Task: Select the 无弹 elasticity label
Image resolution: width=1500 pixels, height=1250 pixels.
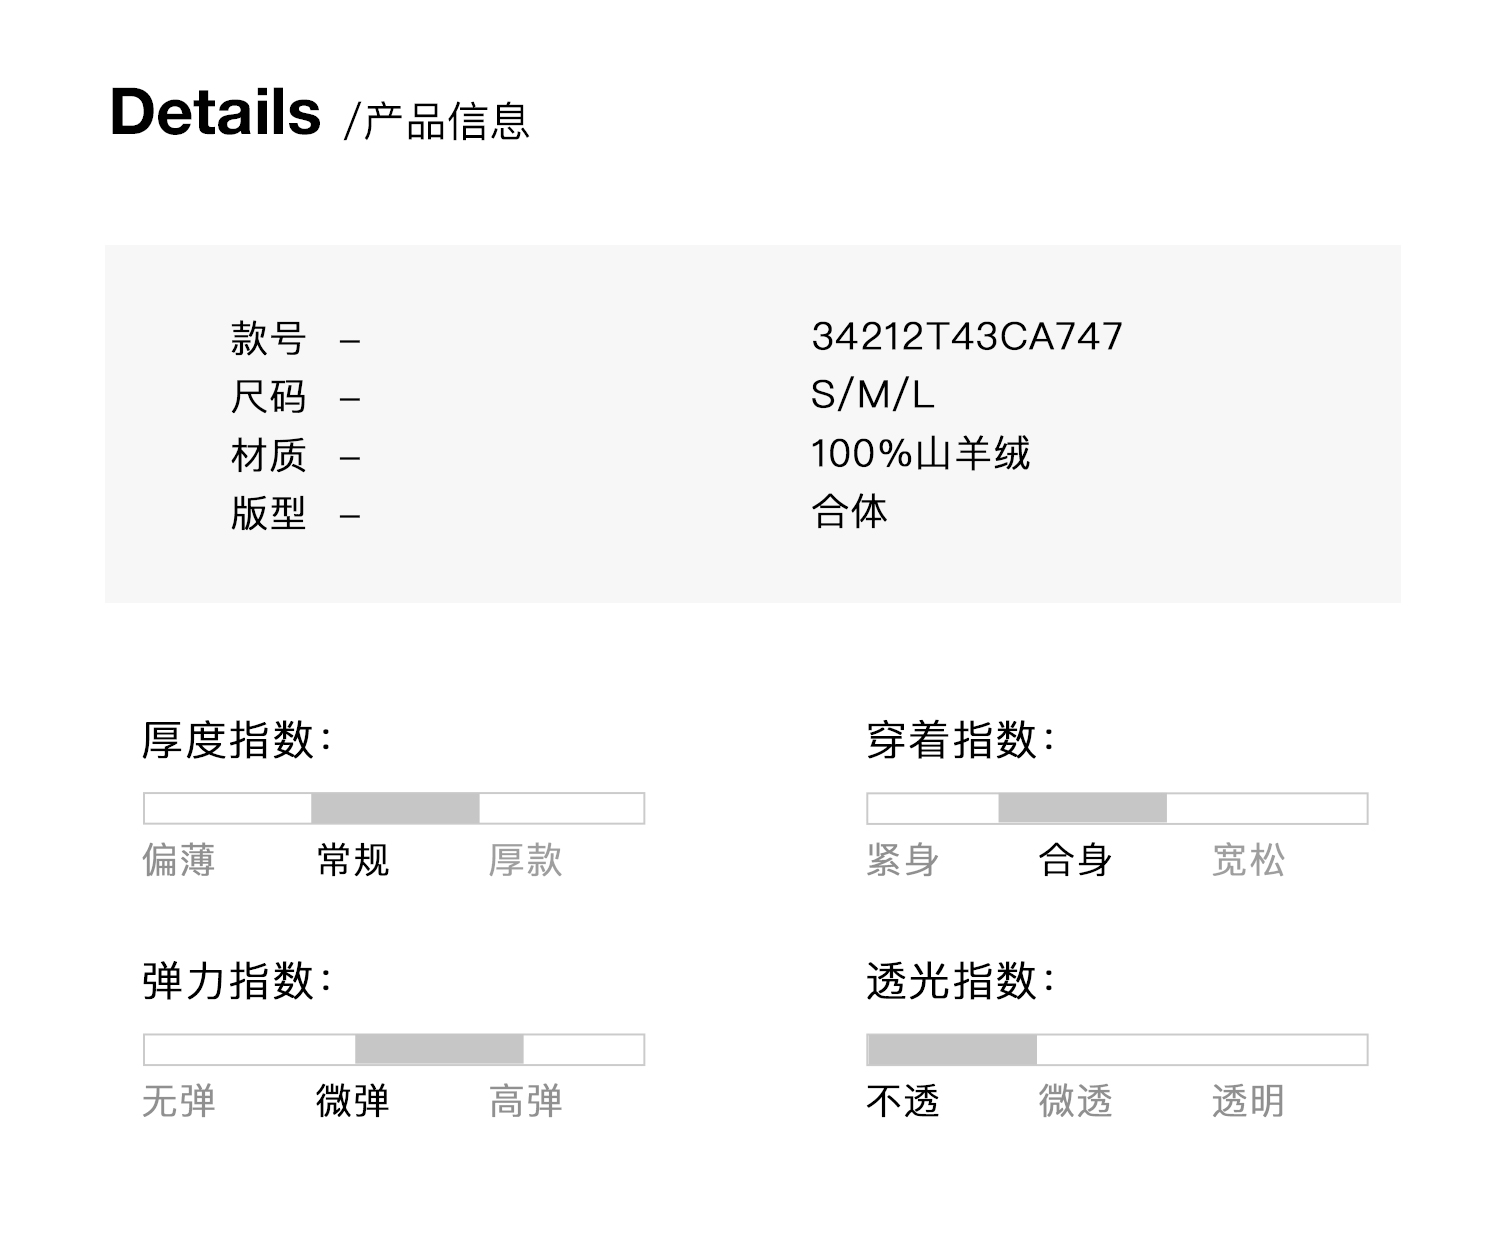Action: point(179,1101)
